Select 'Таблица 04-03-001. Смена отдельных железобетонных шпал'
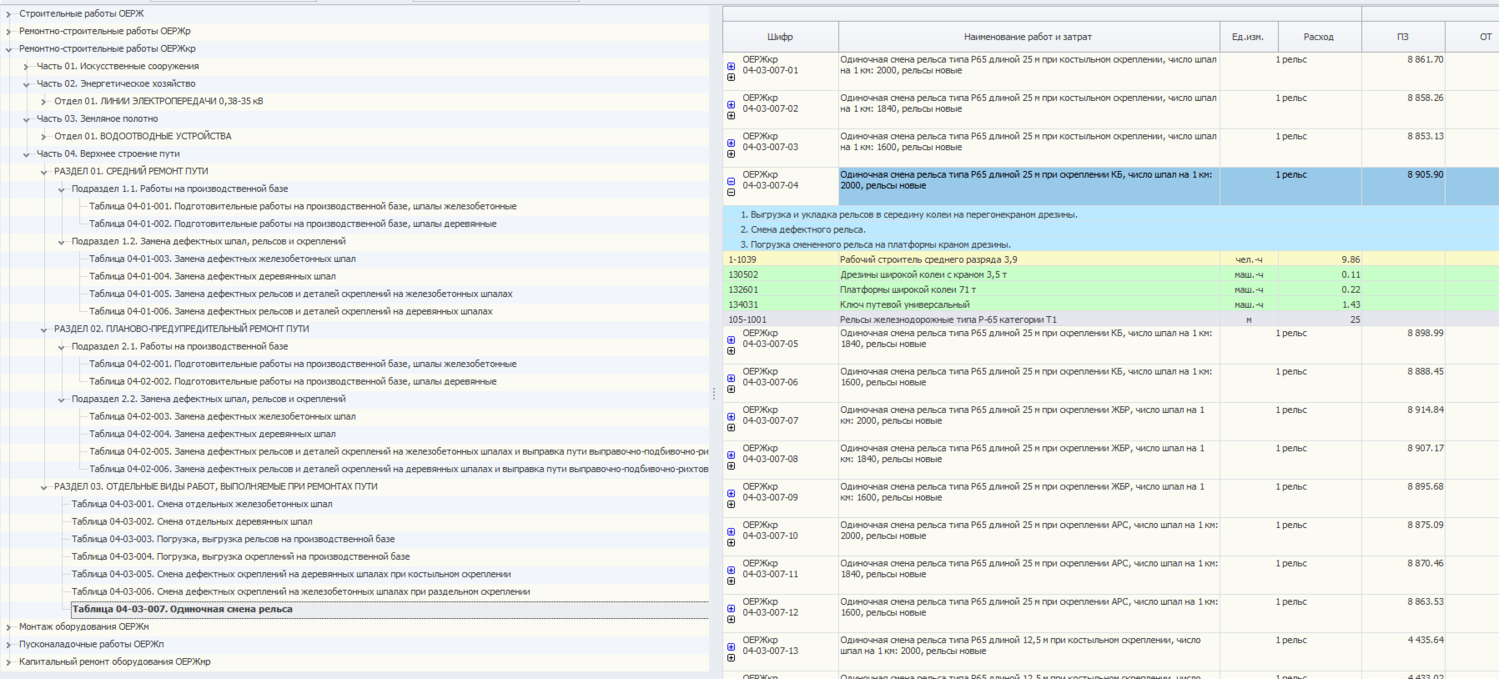 [202, 504]
